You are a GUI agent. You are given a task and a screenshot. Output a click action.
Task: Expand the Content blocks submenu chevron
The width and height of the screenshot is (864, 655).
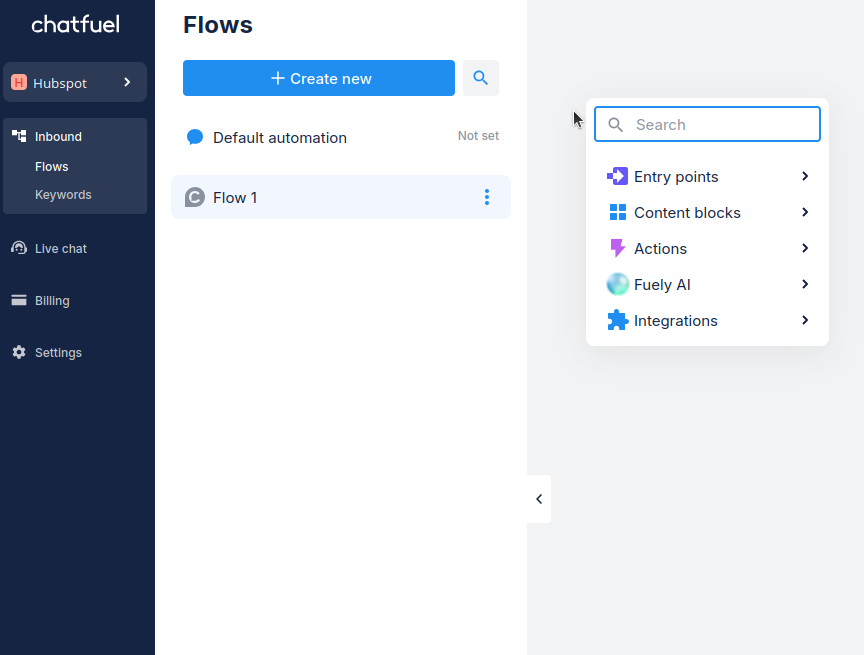(x=805, y=213)
